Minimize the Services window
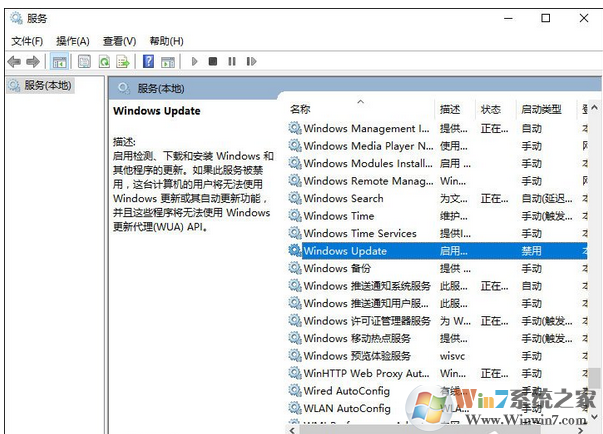The height and width of the screenshot is (434, 603). click(x=508, y=18)
